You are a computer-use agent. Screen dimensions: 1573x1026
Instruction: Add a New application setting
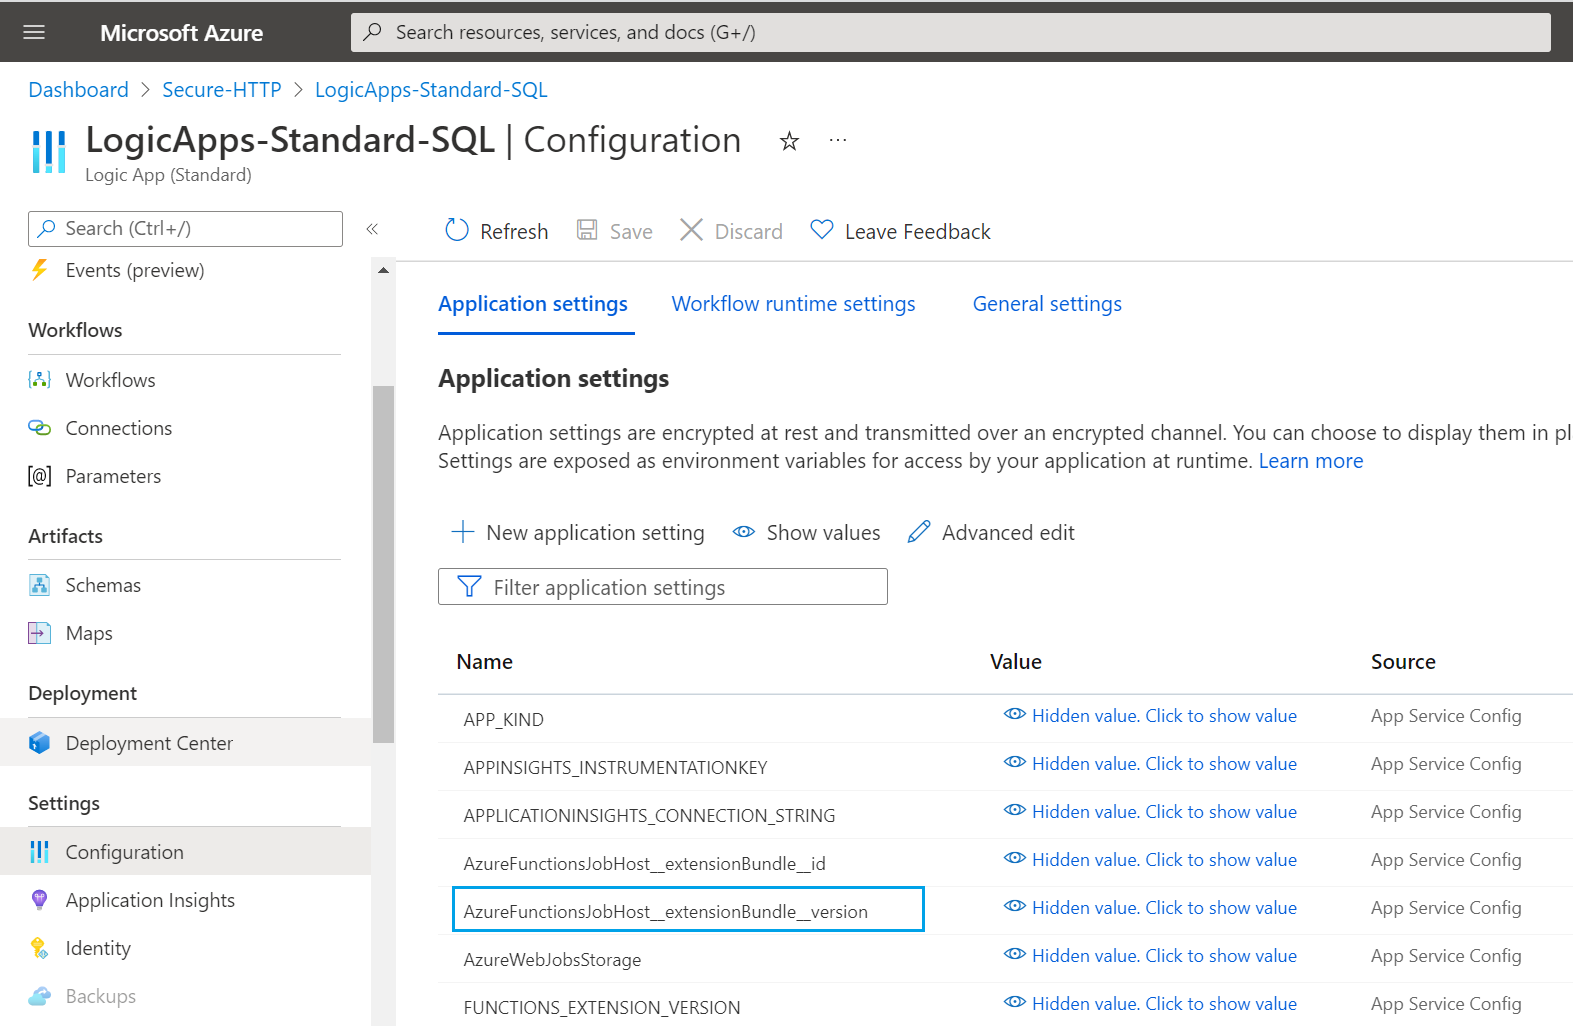[x=579, y=533]
